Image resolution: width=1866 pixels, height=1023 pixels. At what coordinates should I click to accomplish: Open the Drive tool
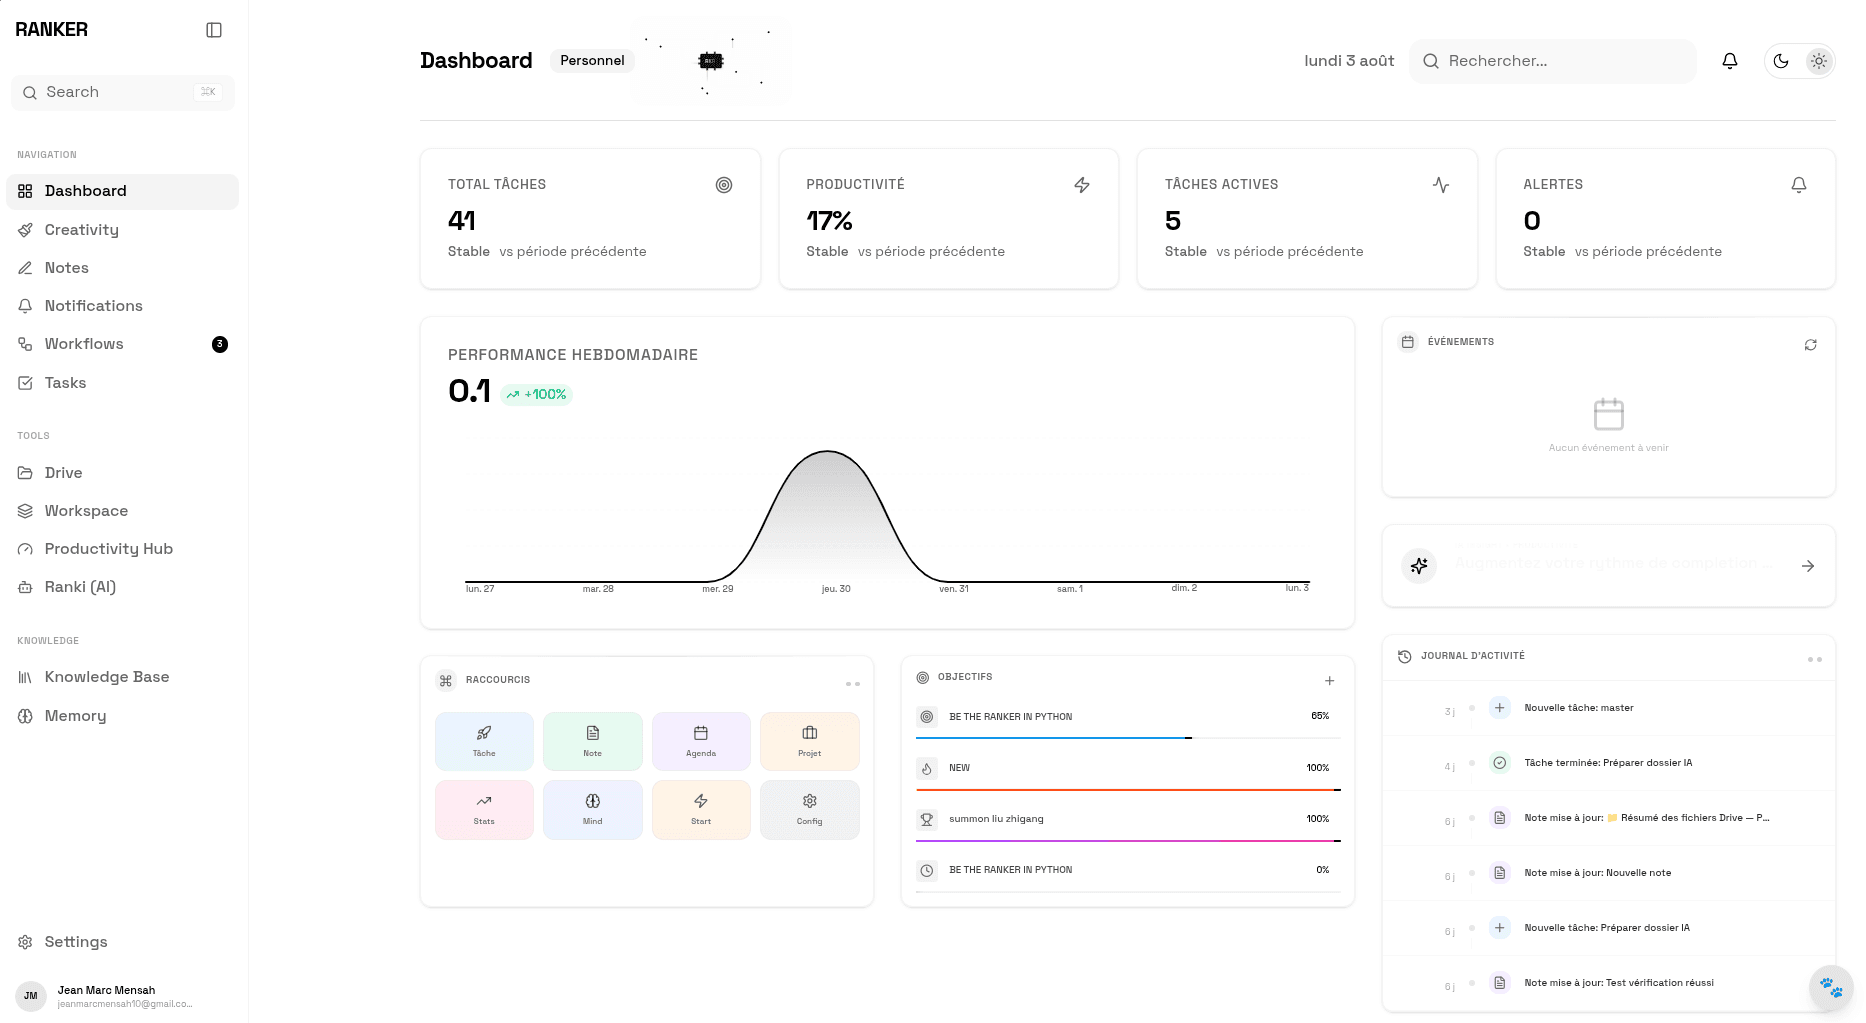tap(123, 473)
